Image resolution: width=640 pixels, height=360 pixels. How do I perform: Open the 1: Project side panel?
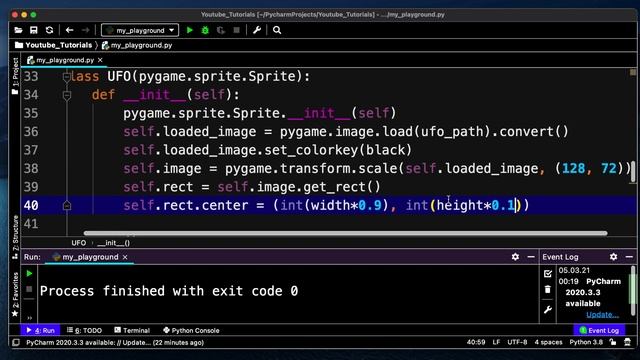tap(15, 76)
